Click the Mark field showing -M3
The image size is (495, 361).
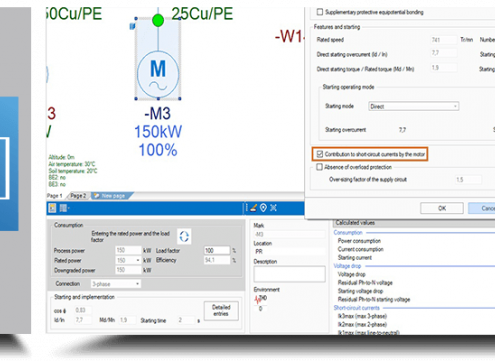(x=289, y=234)
